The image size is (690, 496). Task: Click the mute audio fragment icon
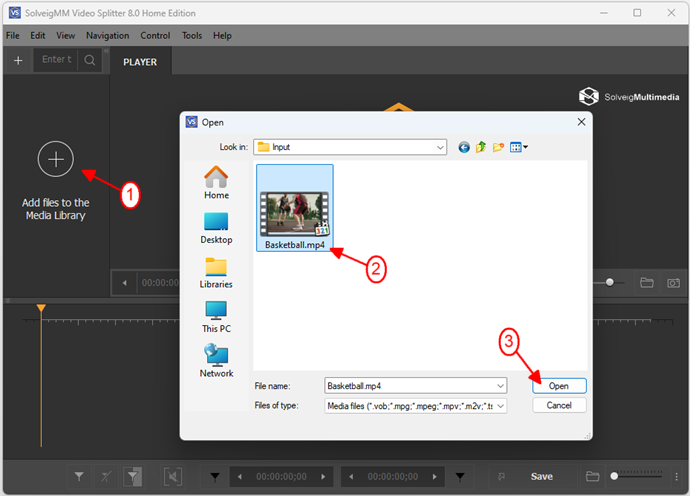172,476
